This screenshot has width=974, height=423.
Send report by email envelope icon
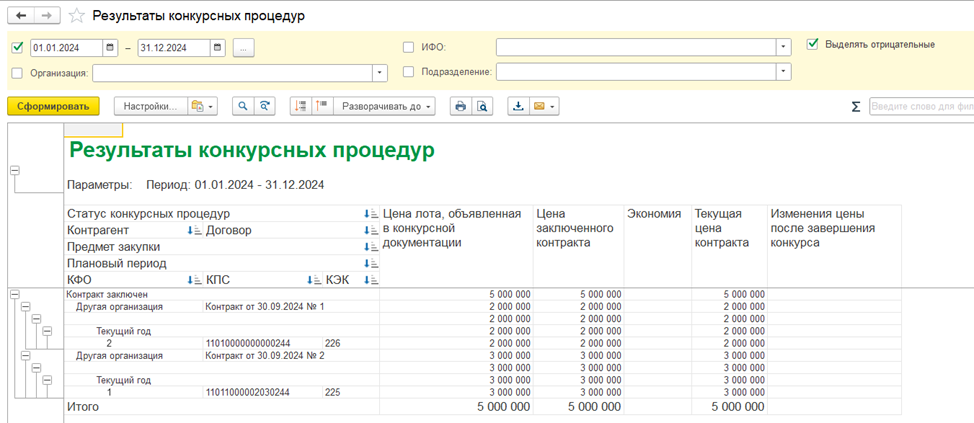544,106
